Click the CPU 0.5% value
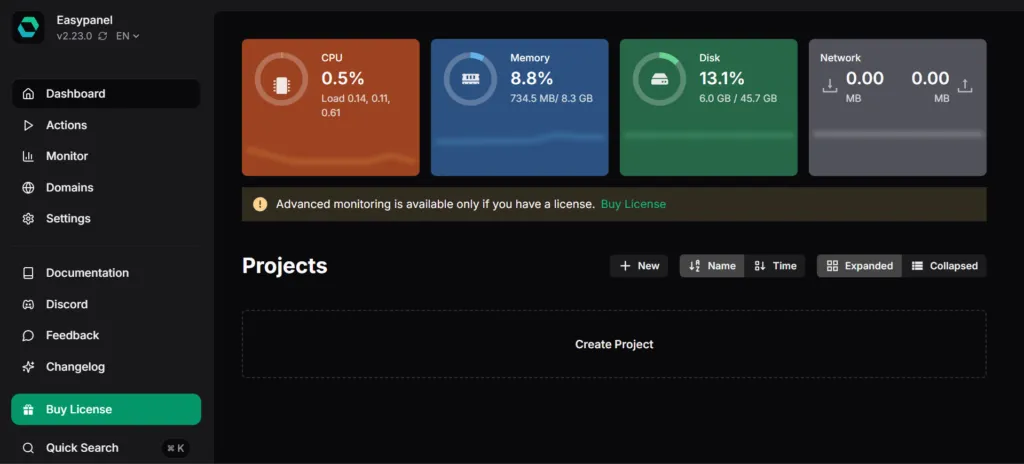 coord(343,78)
